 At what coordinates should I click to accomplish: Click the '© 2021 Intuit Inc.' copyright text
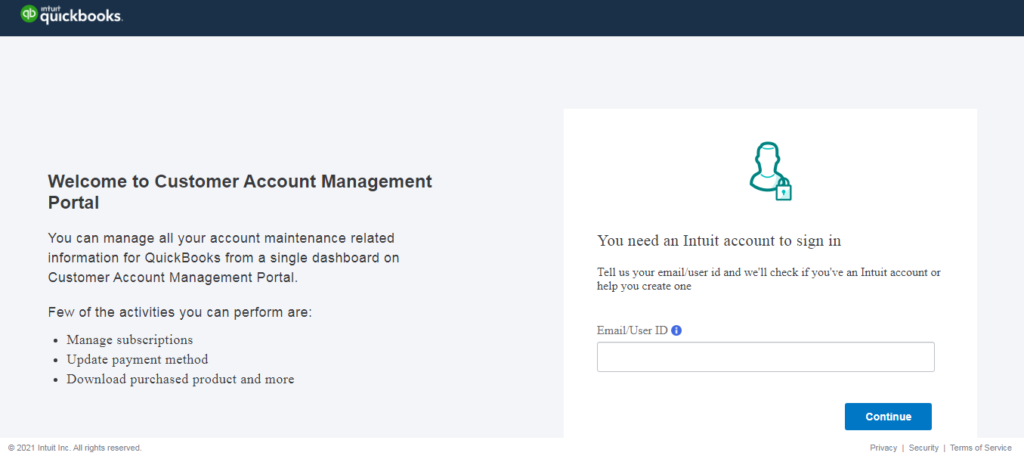click(74, 448)
